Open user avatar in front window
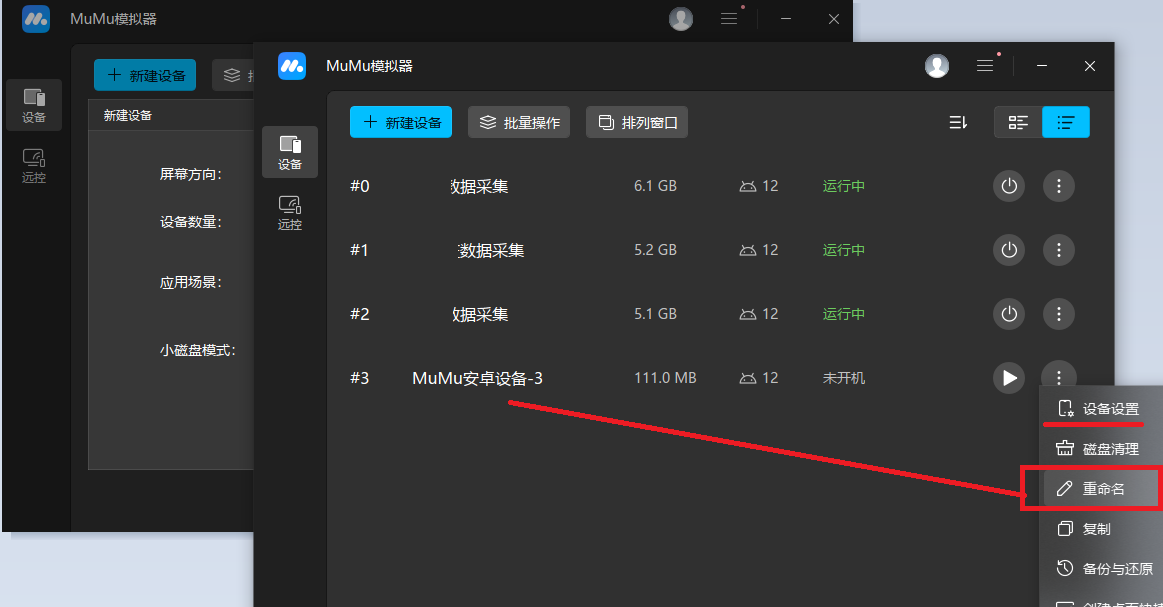Viewport: 1163px width, 607px height. (x=937, y=66)
